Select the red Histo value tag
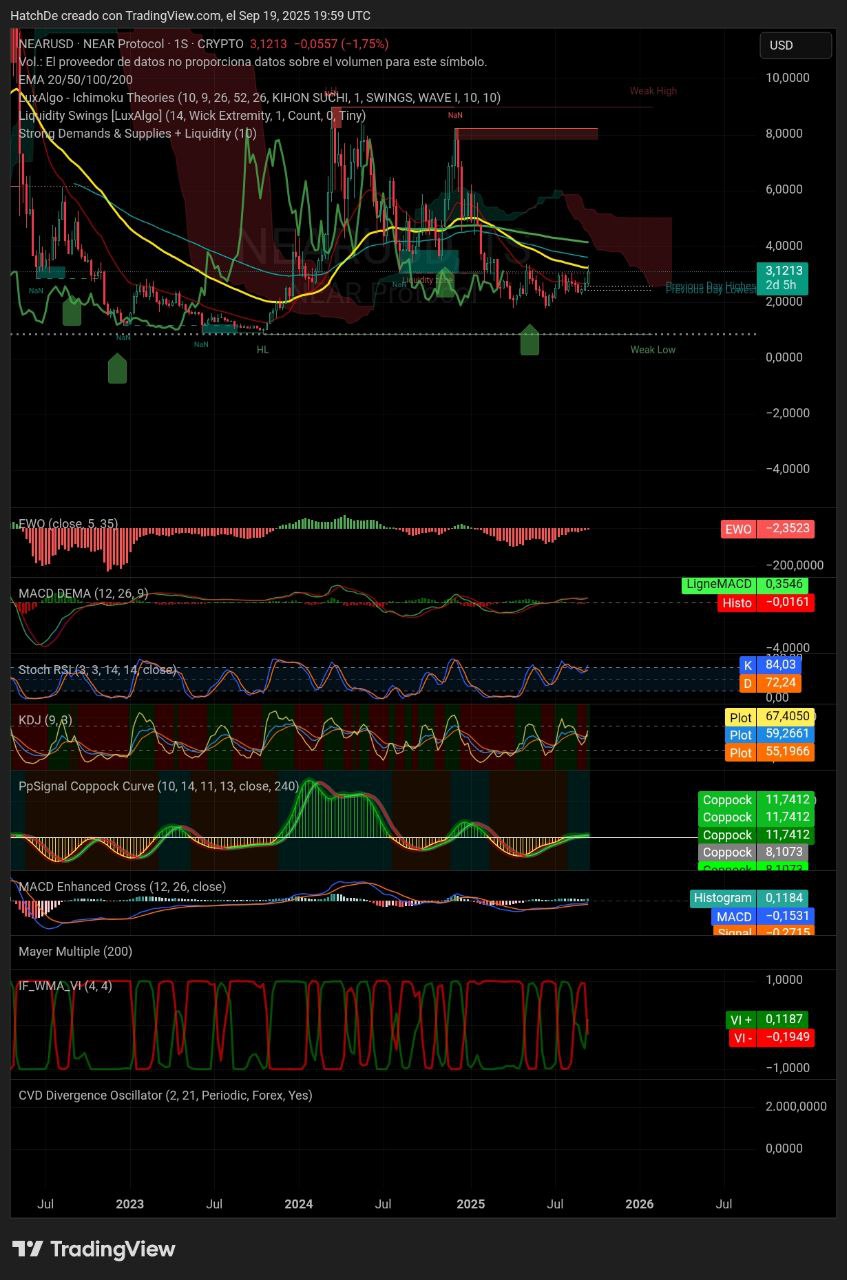847x1280 pixels. (x=766, y=602)
